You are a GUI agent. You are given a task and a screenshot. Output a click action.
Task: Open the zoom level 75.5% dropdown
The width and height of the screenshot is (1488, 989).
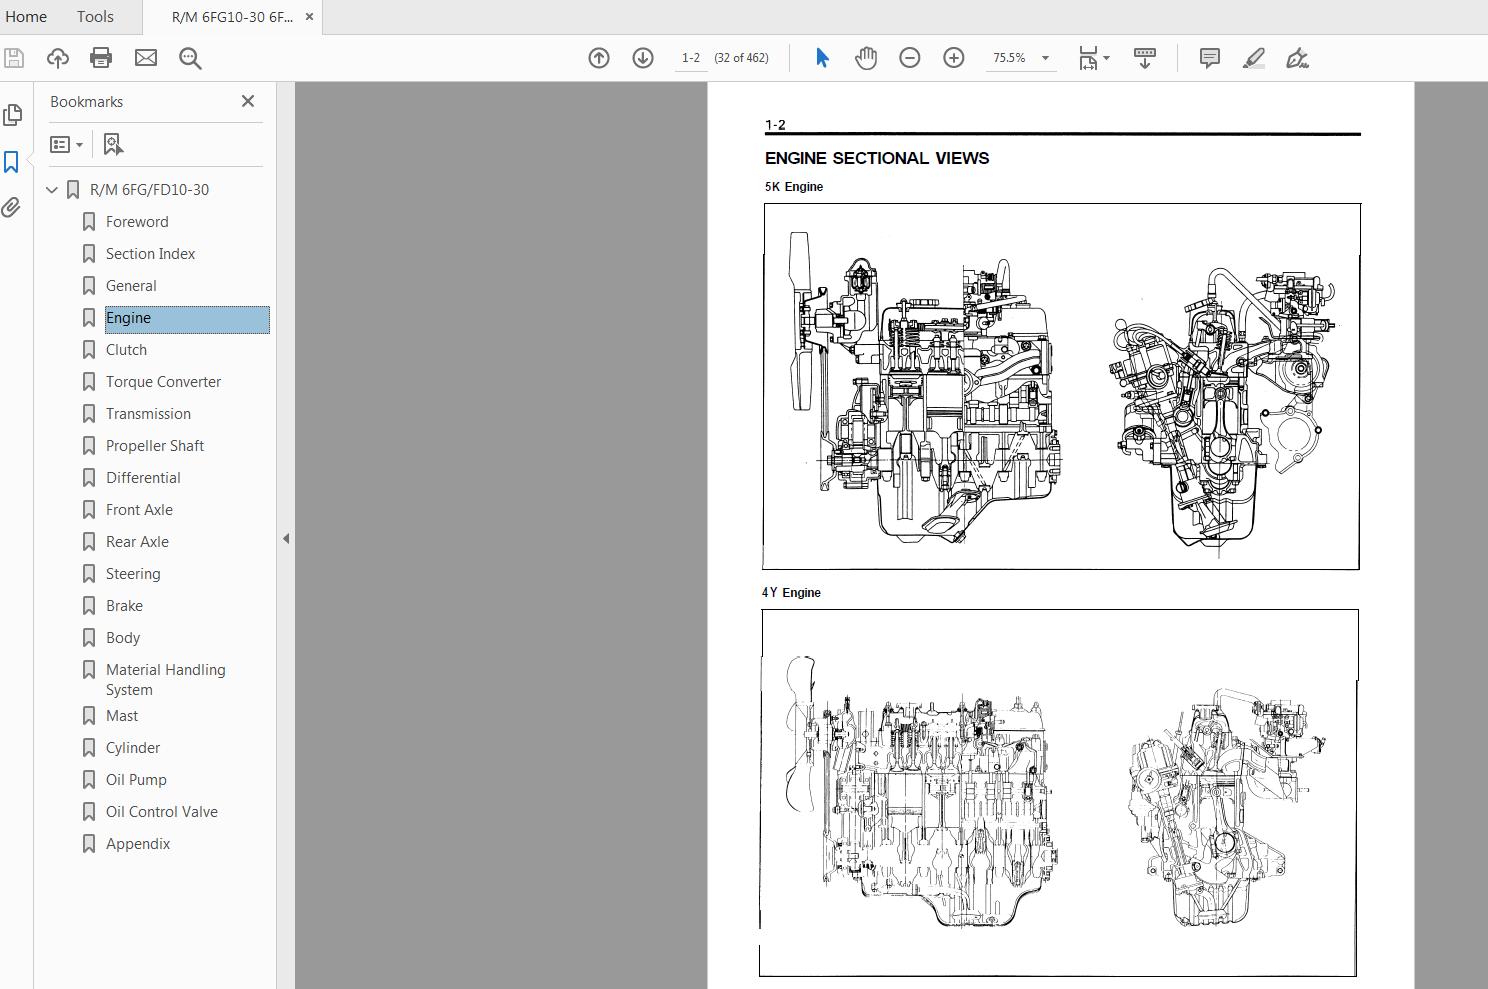click(1045, 58)
